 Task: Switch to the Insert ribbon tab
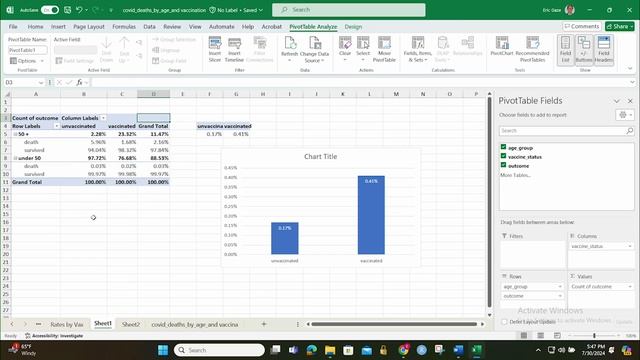point(58,27)
